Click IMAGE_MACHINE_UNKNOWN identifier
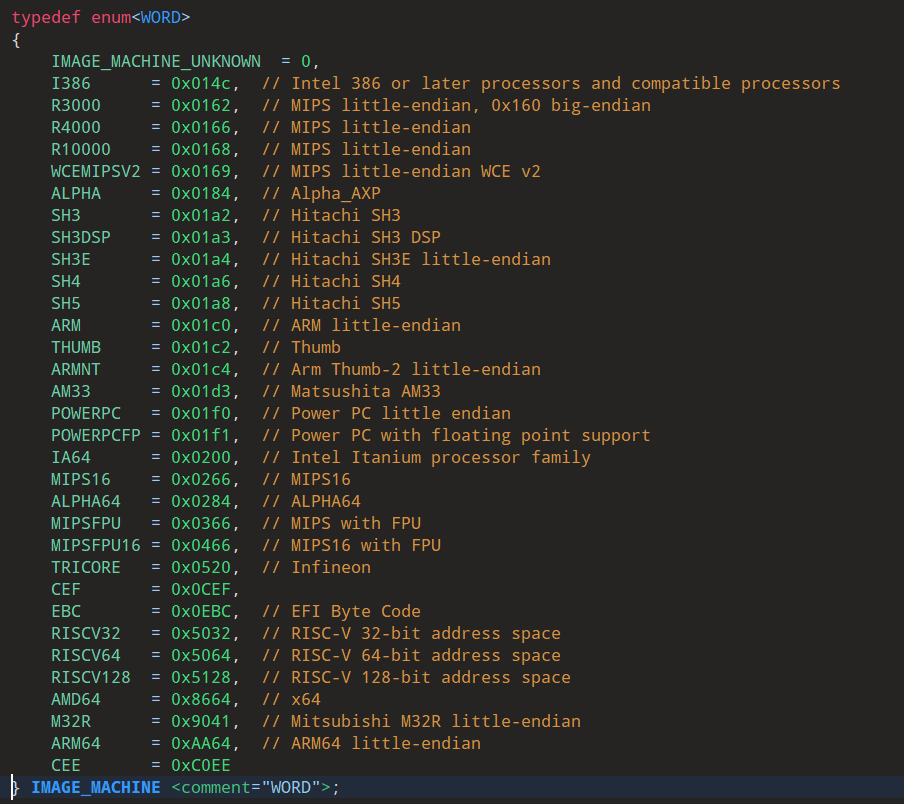 156,61
